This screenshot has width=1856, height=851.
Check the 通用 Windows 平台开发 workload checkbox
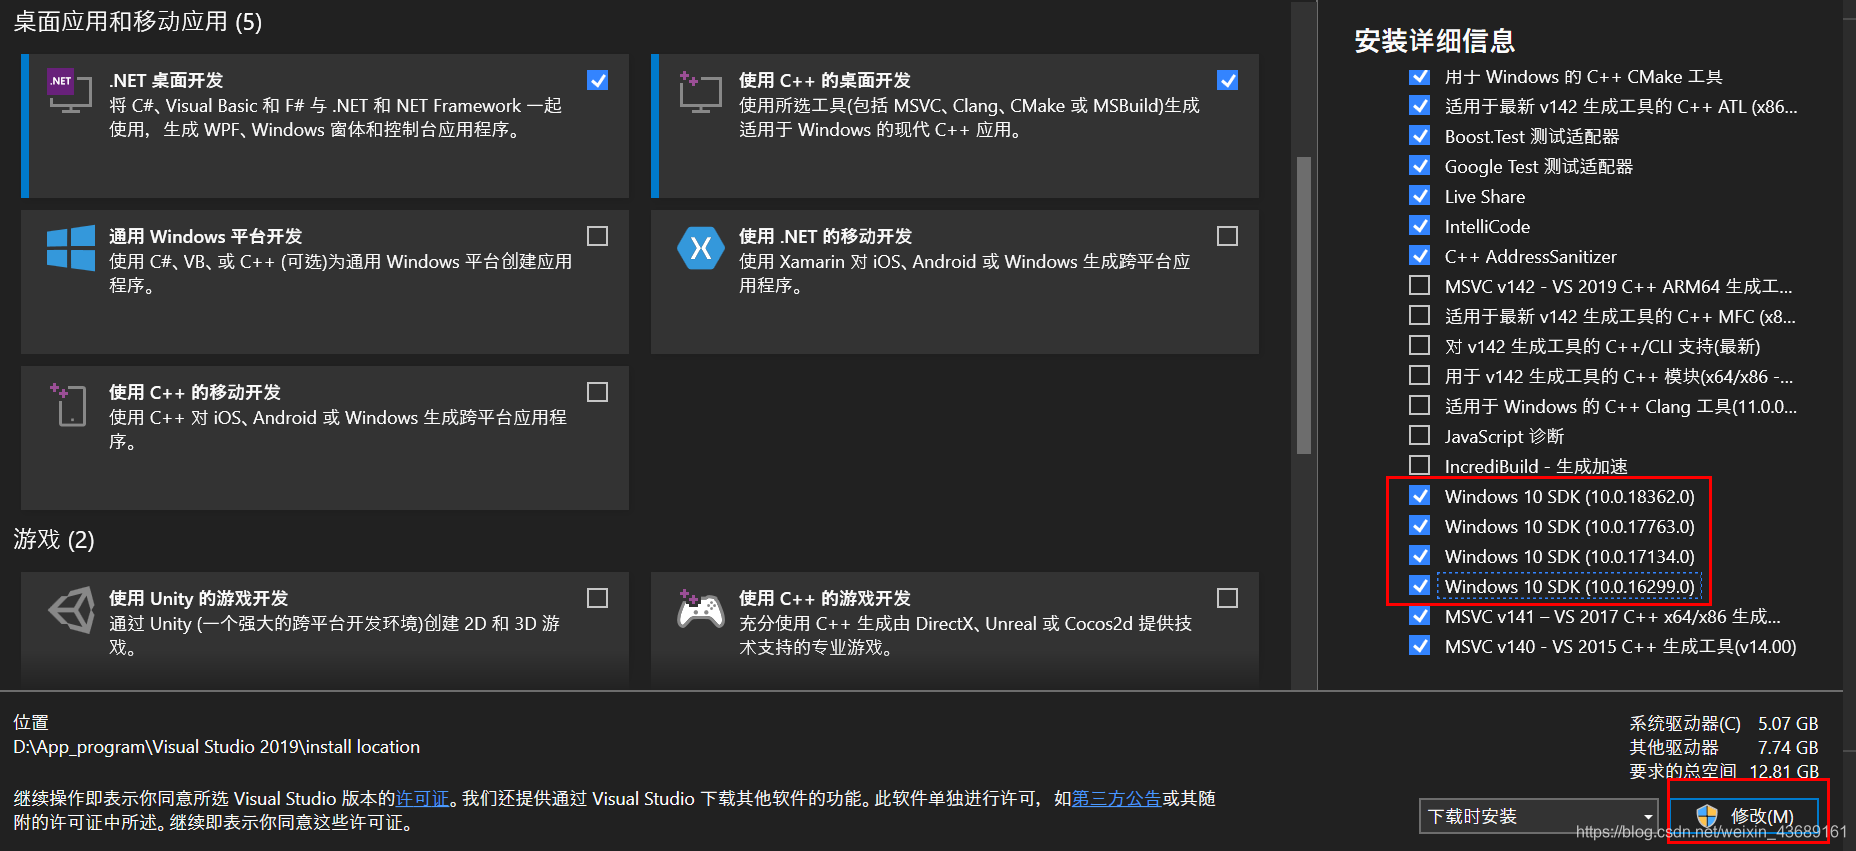coord(597,236)
